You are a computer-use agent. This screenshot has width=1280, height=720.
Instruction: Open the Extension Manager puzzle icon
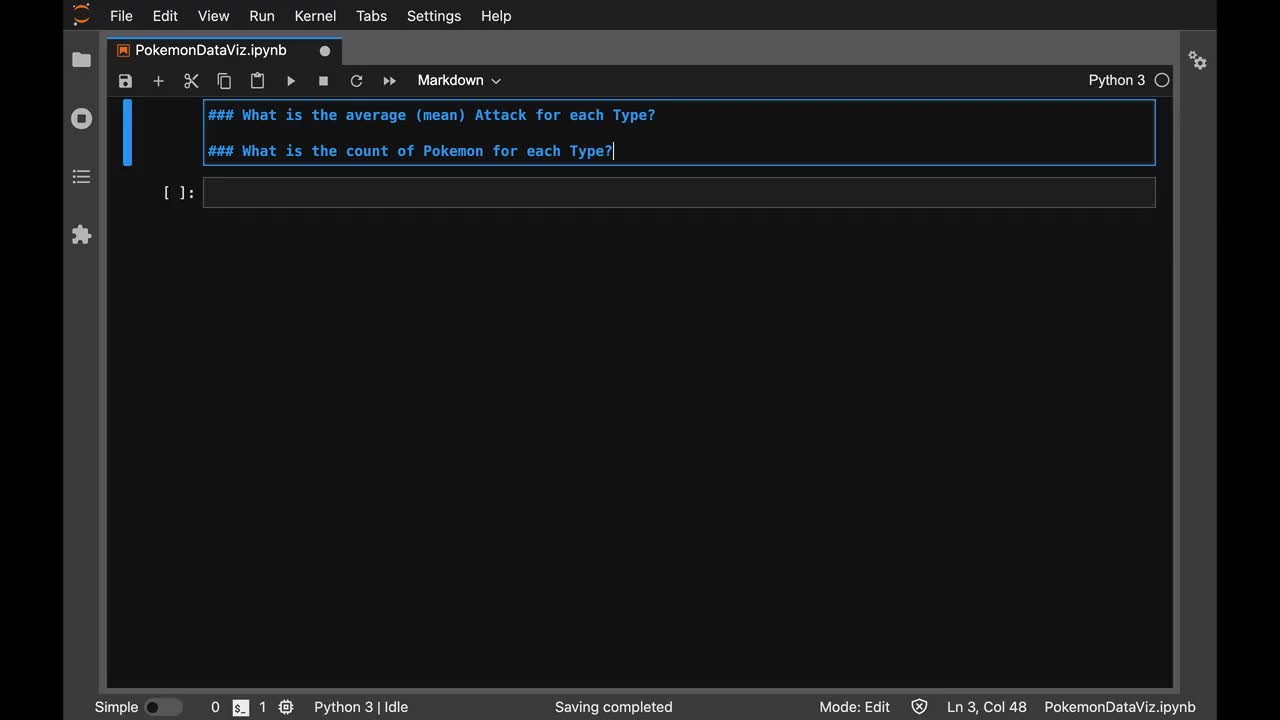pos(82,235)
